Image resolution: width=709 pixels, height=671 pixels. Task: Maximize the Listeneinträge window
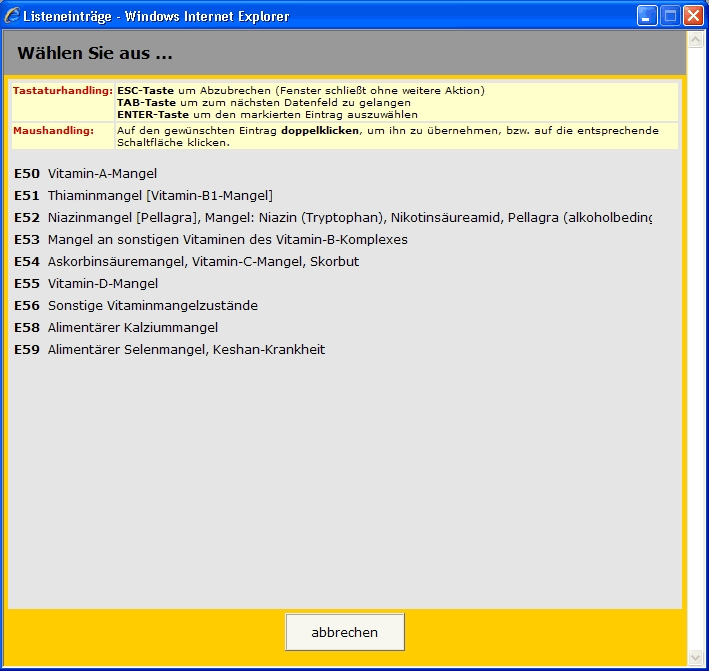[x=670, y=16]
